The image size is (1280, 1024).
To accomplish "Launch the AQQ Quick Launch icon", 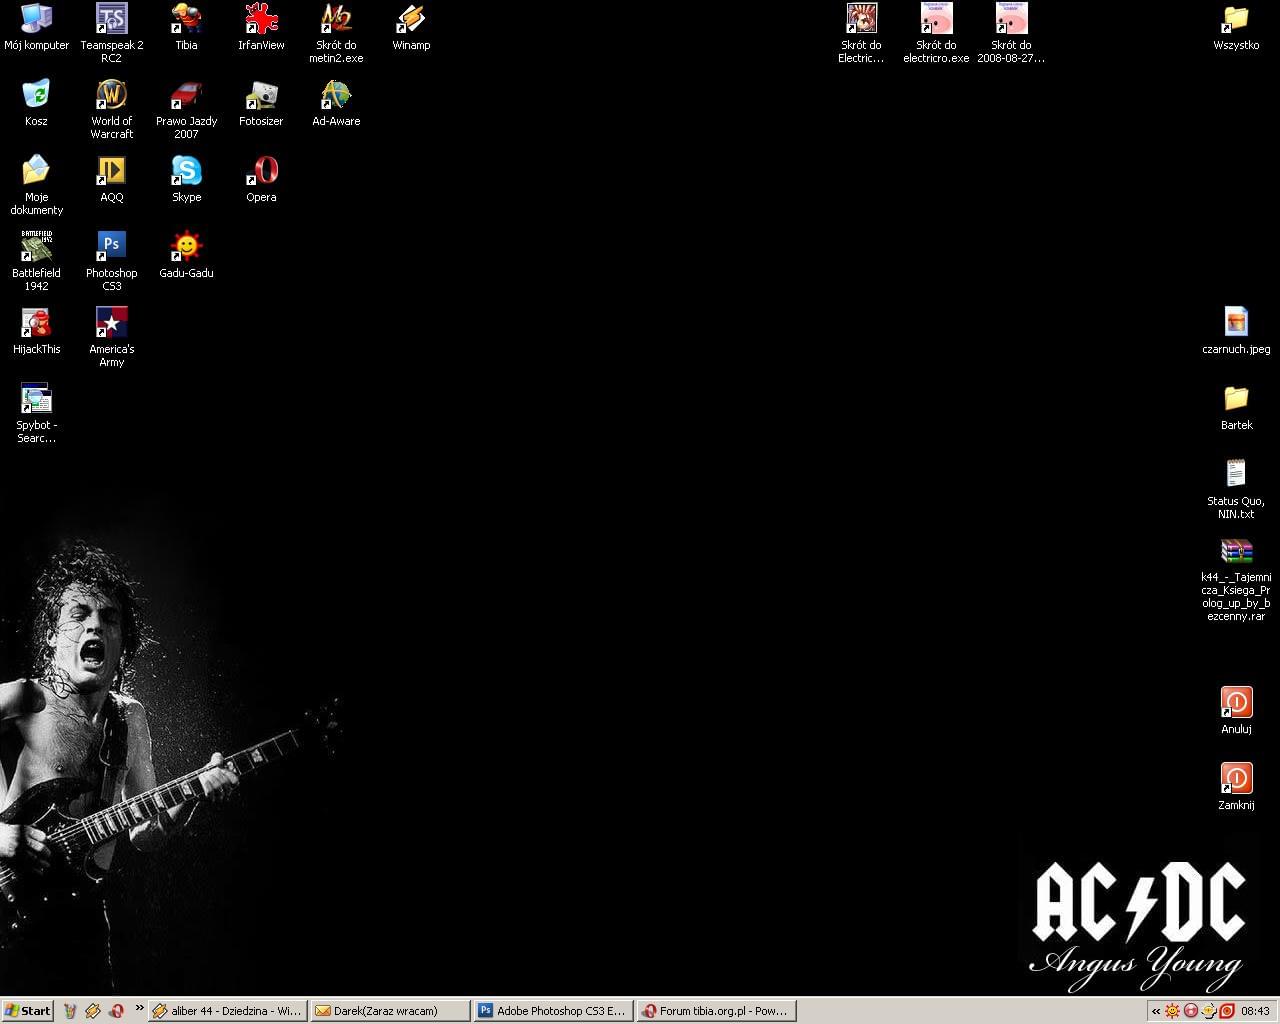I will 93,1011.
